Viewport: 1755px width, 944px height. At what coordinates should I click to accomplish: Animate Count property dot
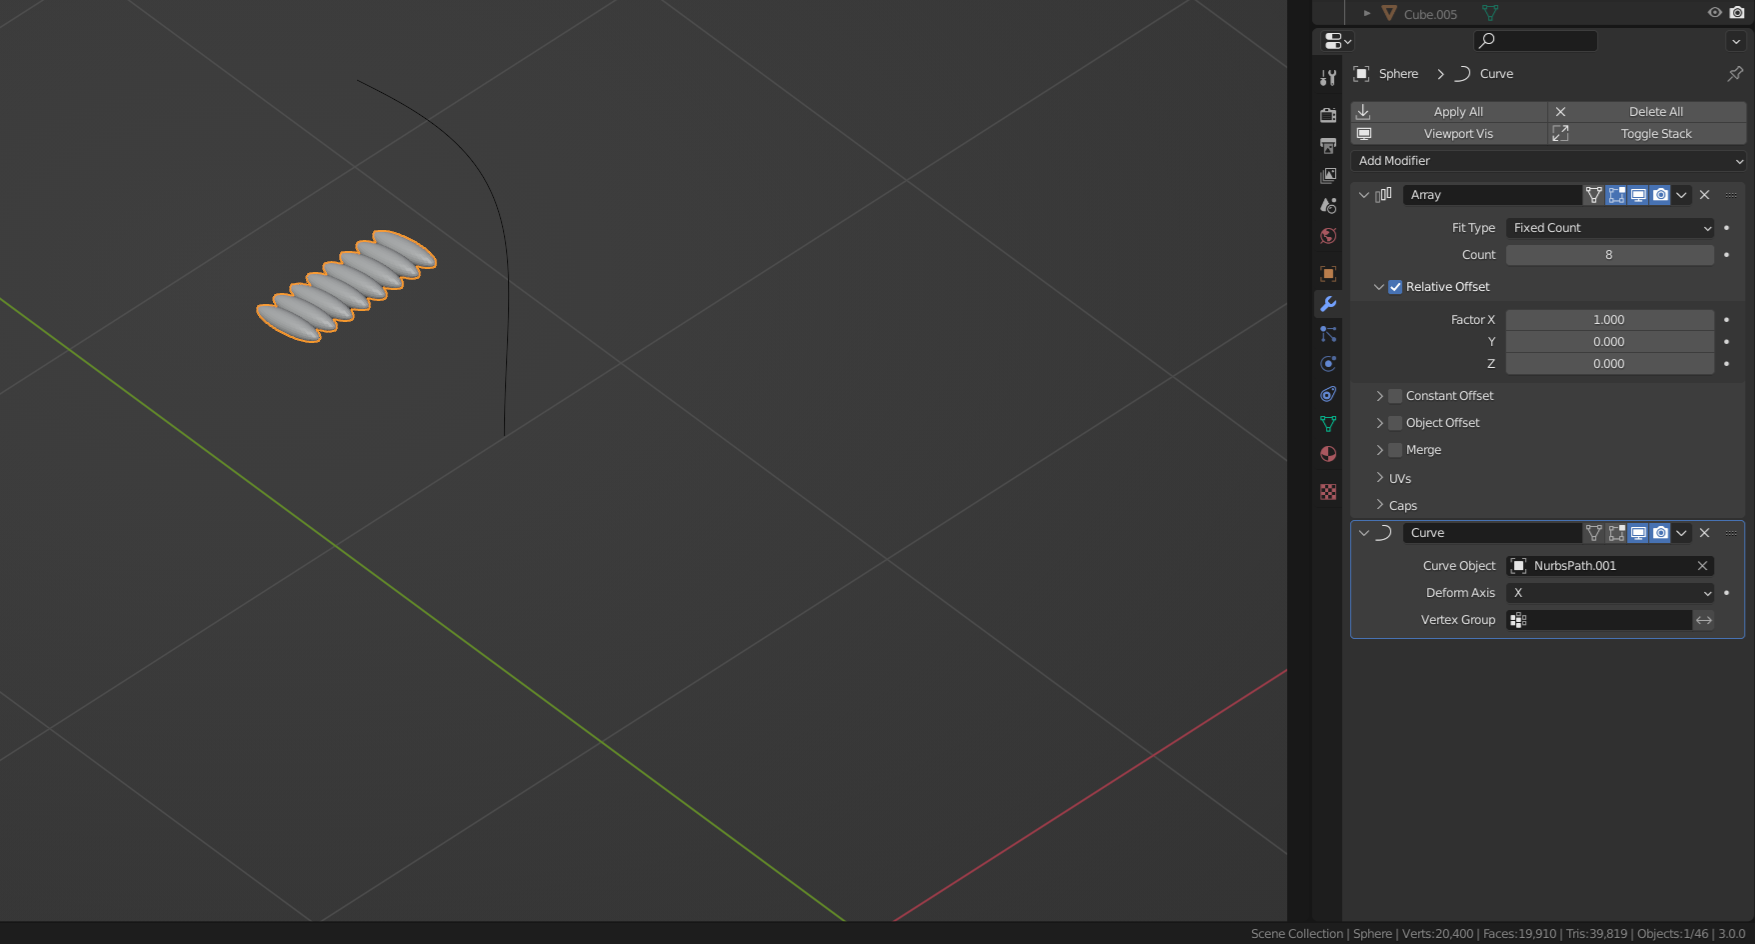click(1726, 255)
